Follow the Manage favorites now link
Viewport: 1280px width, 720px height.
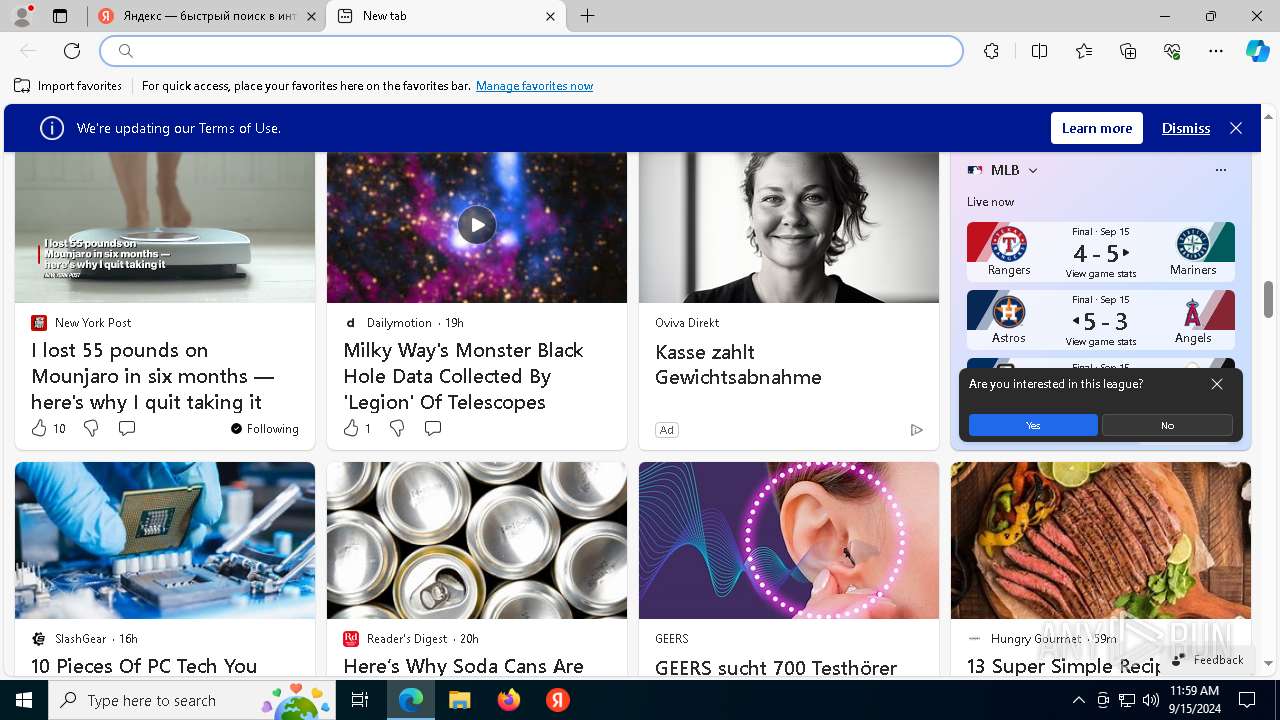[534, 86]
